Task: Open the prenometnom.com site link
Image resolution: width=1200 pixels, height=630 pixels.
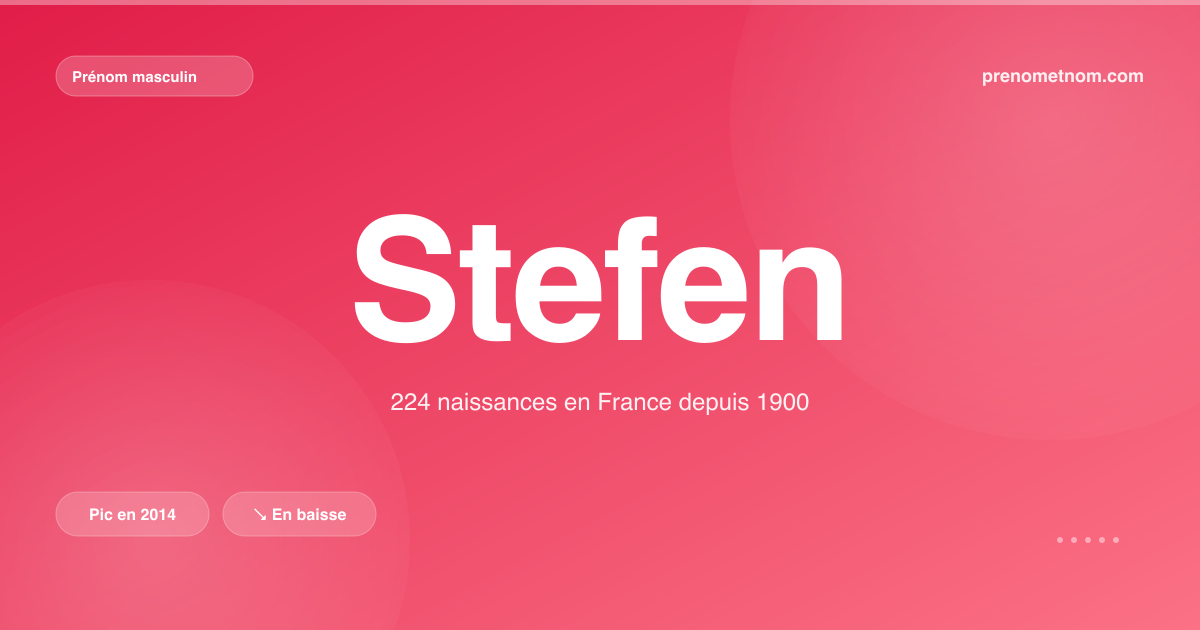Action: [1063, 76]
